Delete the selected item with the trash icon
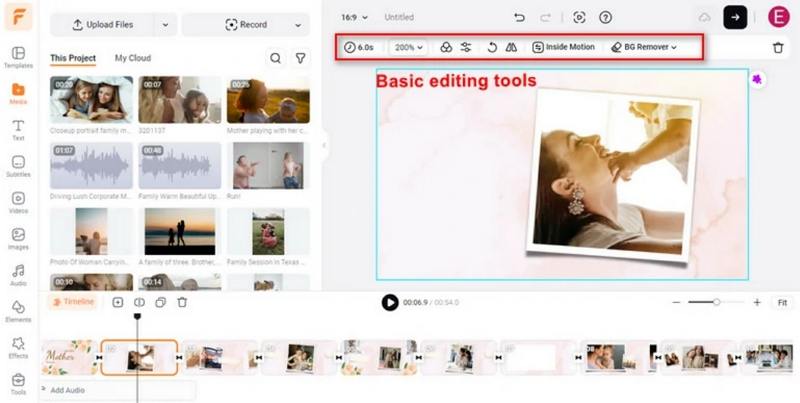This screenshot has height=403, width=800. click(778, 47)
